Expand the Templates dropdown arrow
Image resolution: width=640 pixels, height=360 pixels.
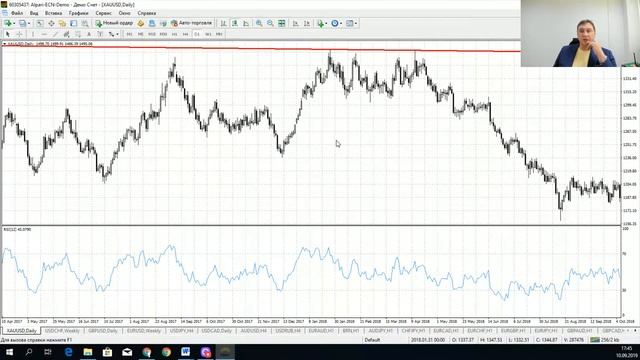pos(356,23)
